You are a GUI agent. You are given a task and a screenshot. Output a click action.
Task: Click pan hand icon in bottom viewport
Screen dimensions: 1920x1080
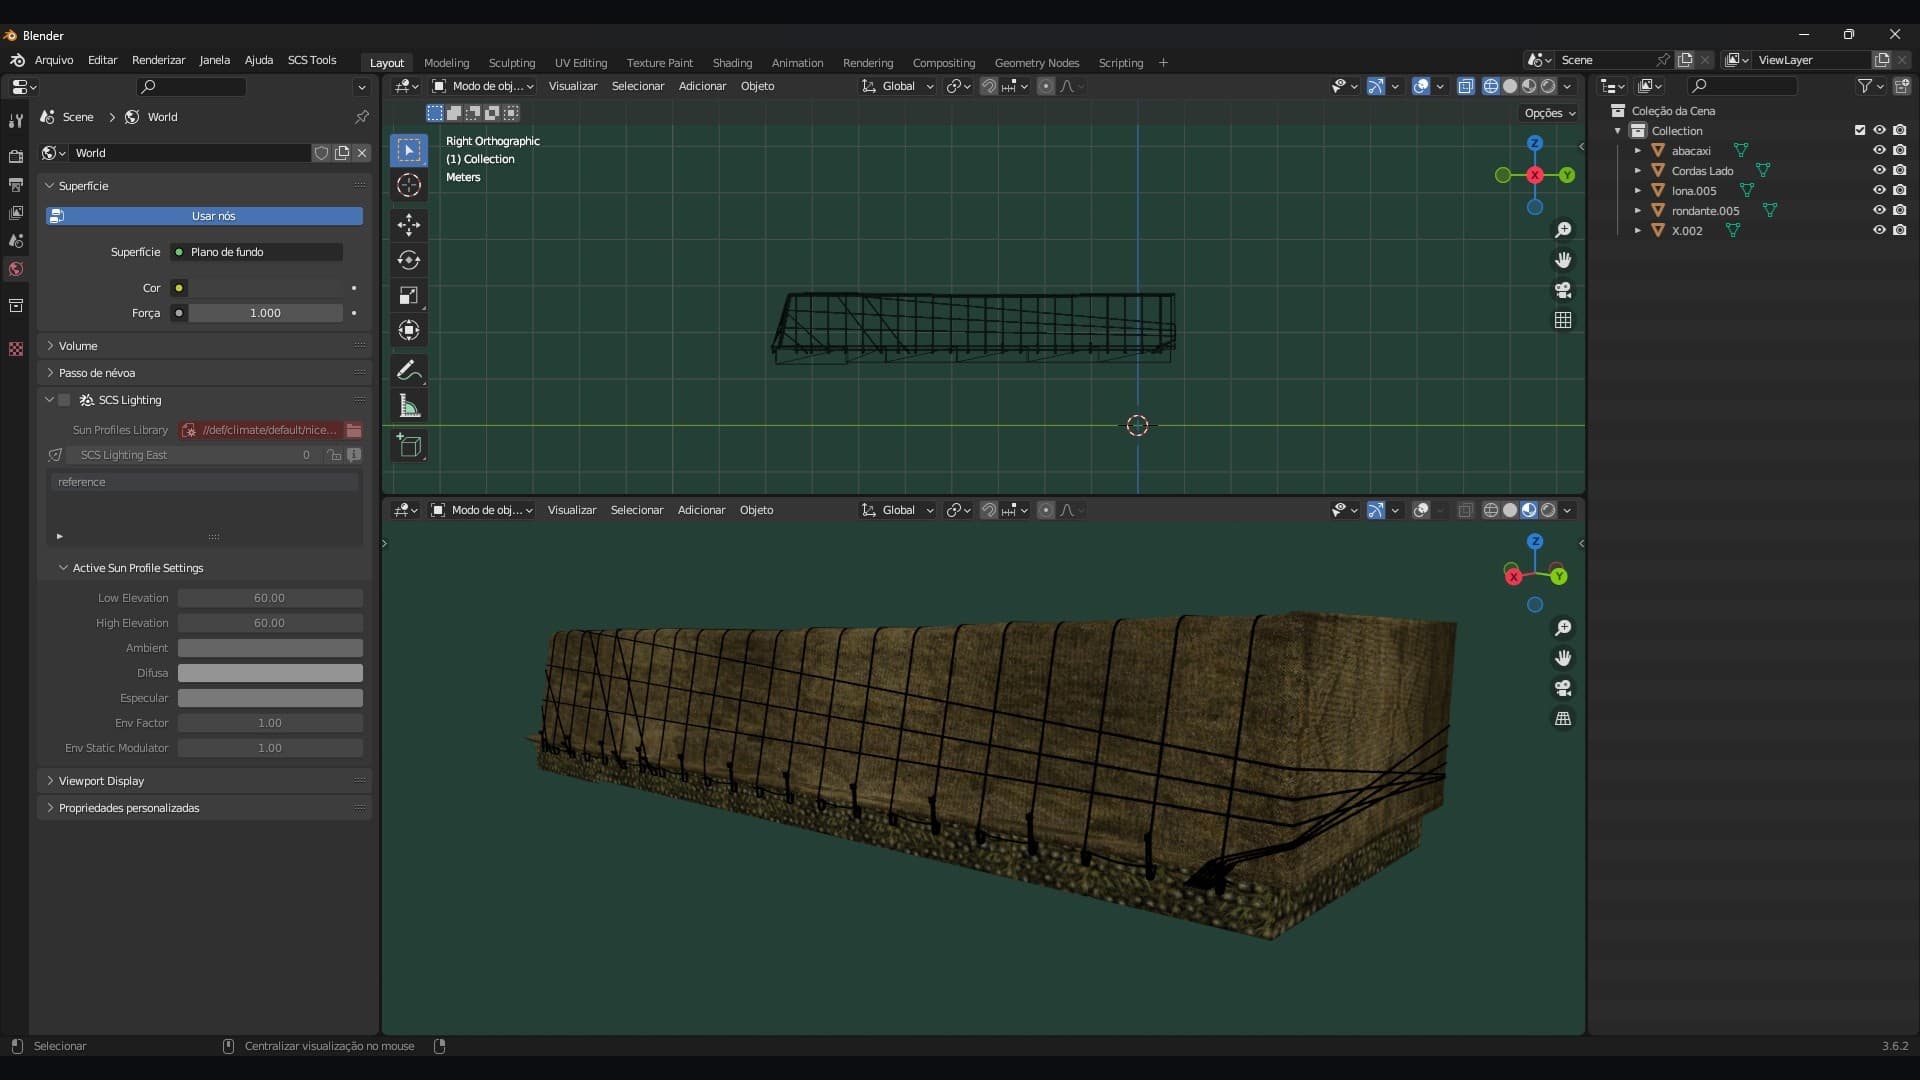tap(1563, 658)
